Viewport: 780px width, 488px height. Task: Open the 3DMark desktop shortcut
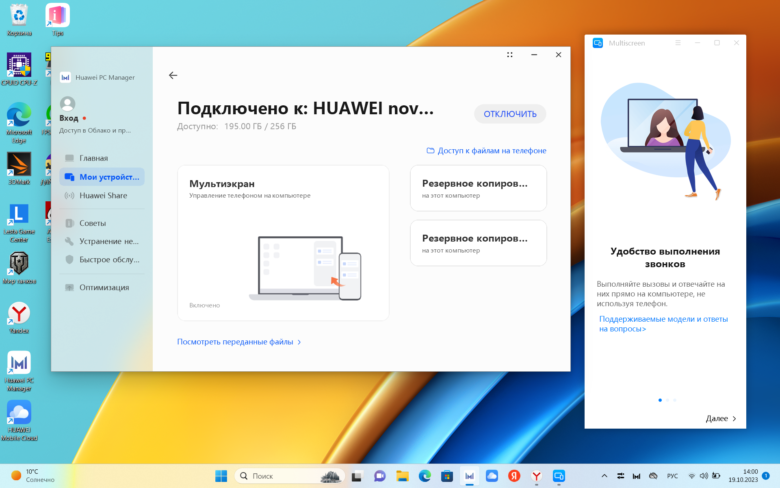coord(19,169)
